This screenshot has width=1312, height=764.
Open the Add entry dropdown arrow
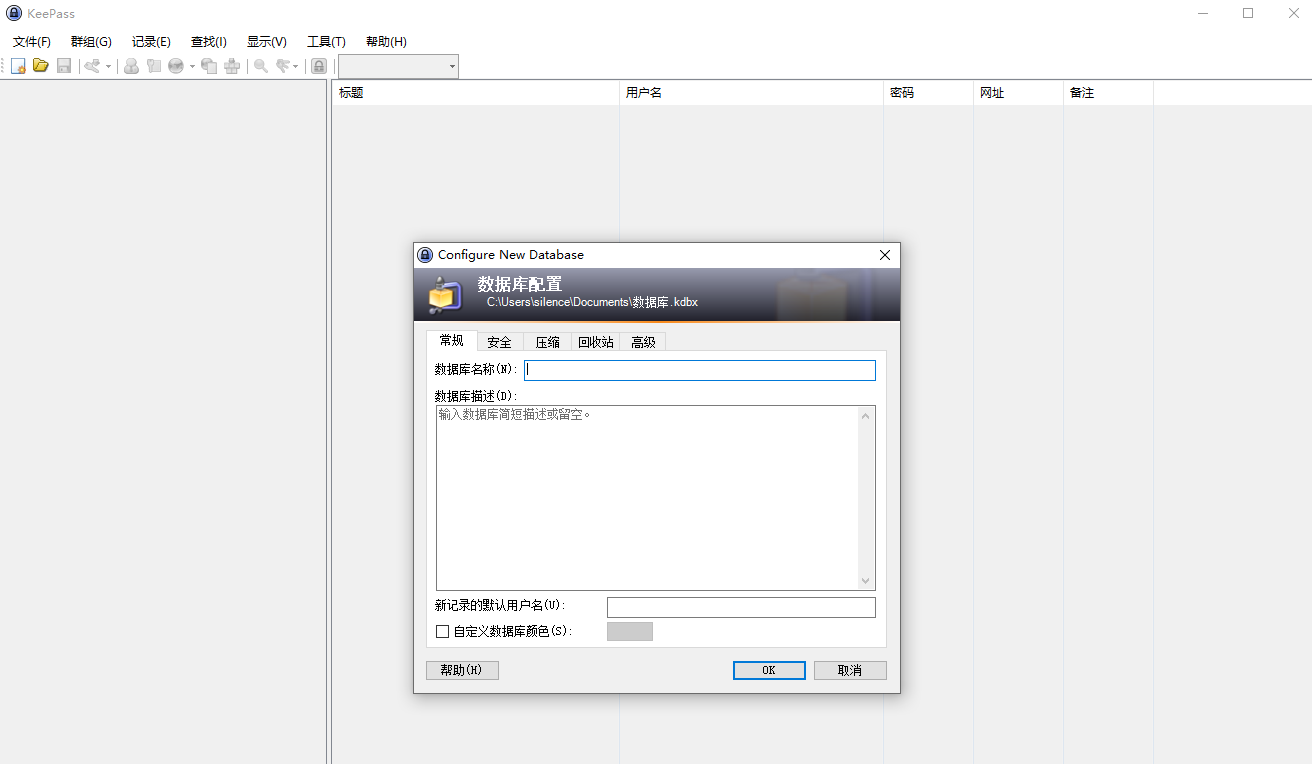pos(108,66)
